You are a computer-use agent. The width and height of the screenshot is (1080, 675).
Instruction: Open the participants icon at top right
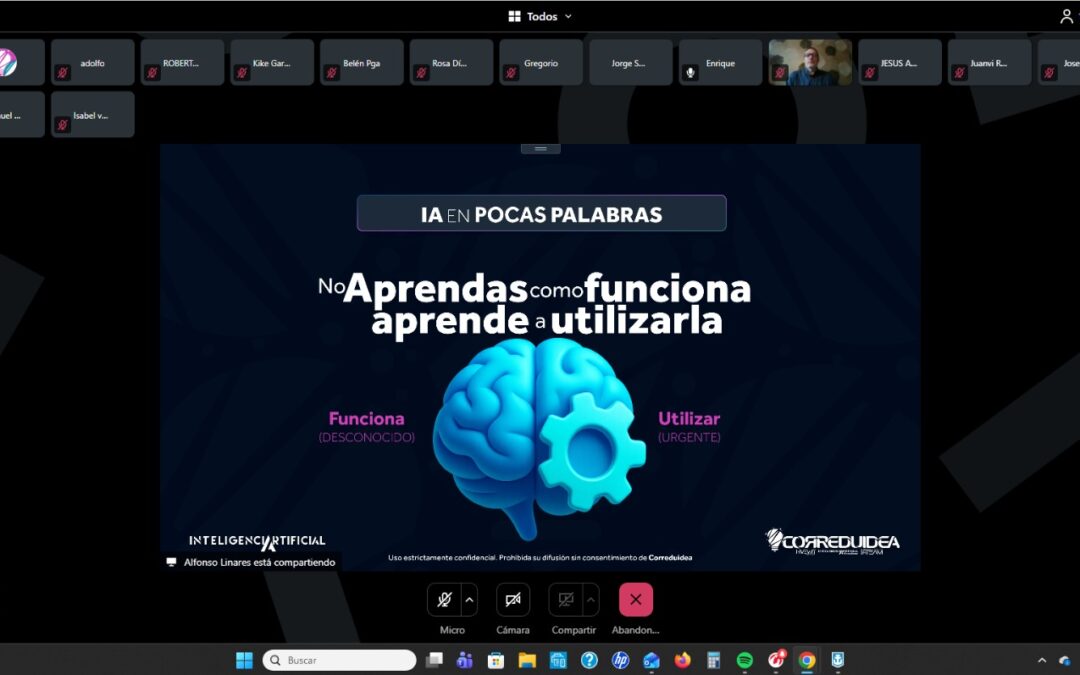pyautogui.click(x=1066, y=16)
